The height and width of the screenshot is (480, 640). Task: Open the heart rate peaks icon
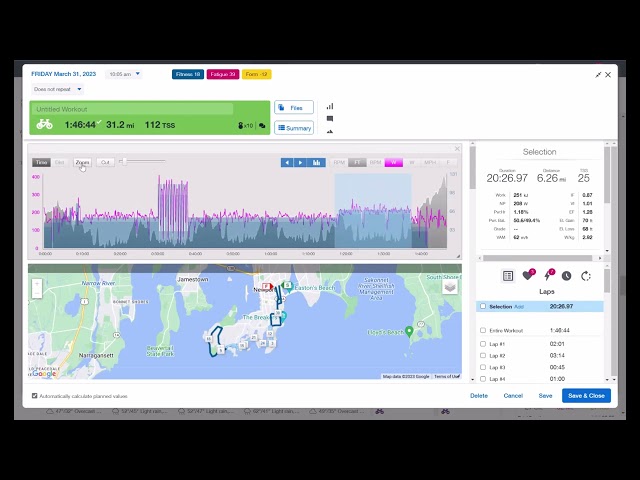tap(528, 275)
